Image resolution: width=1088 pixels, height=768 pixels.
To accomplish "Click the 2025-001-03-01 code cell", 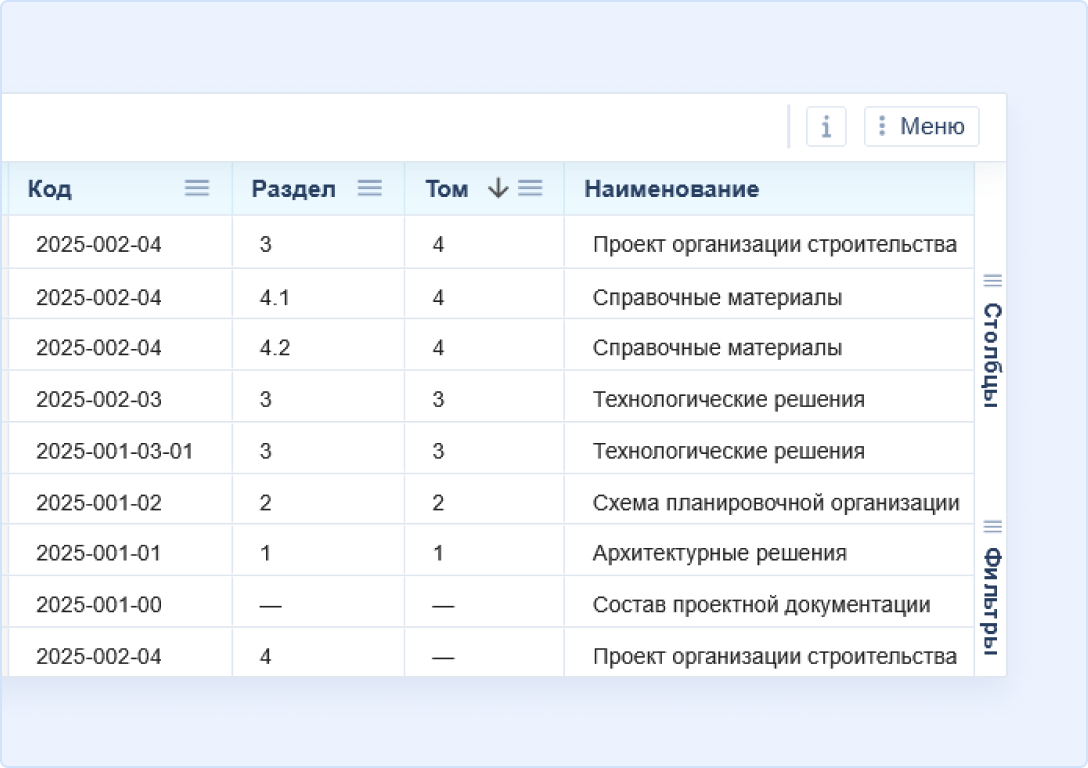I will pos(114,451).
